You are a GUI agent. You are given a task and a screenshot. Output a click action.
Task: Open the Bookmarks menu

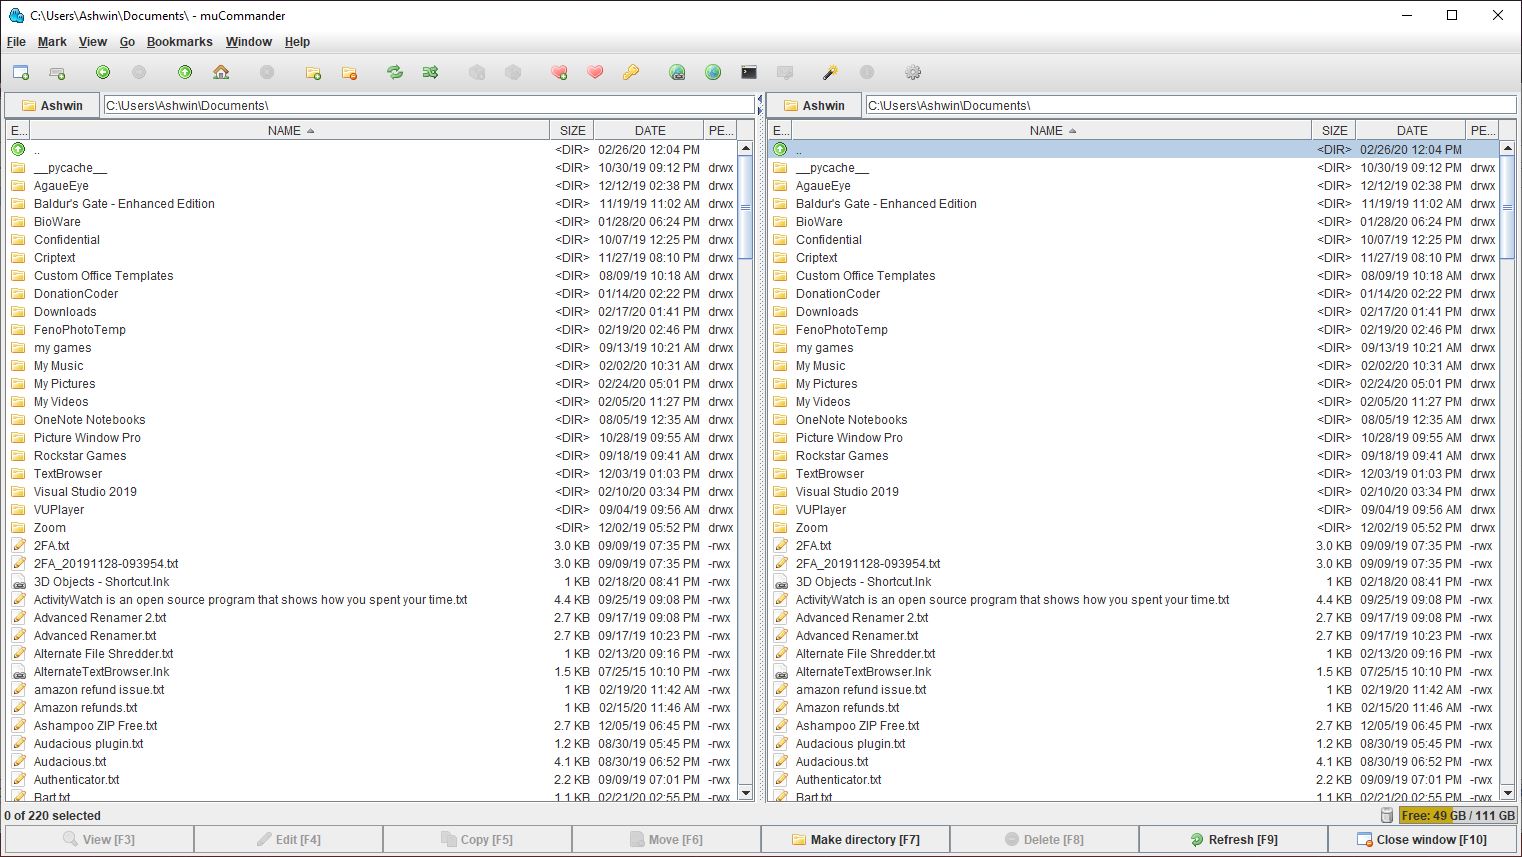tap(179, 42)
